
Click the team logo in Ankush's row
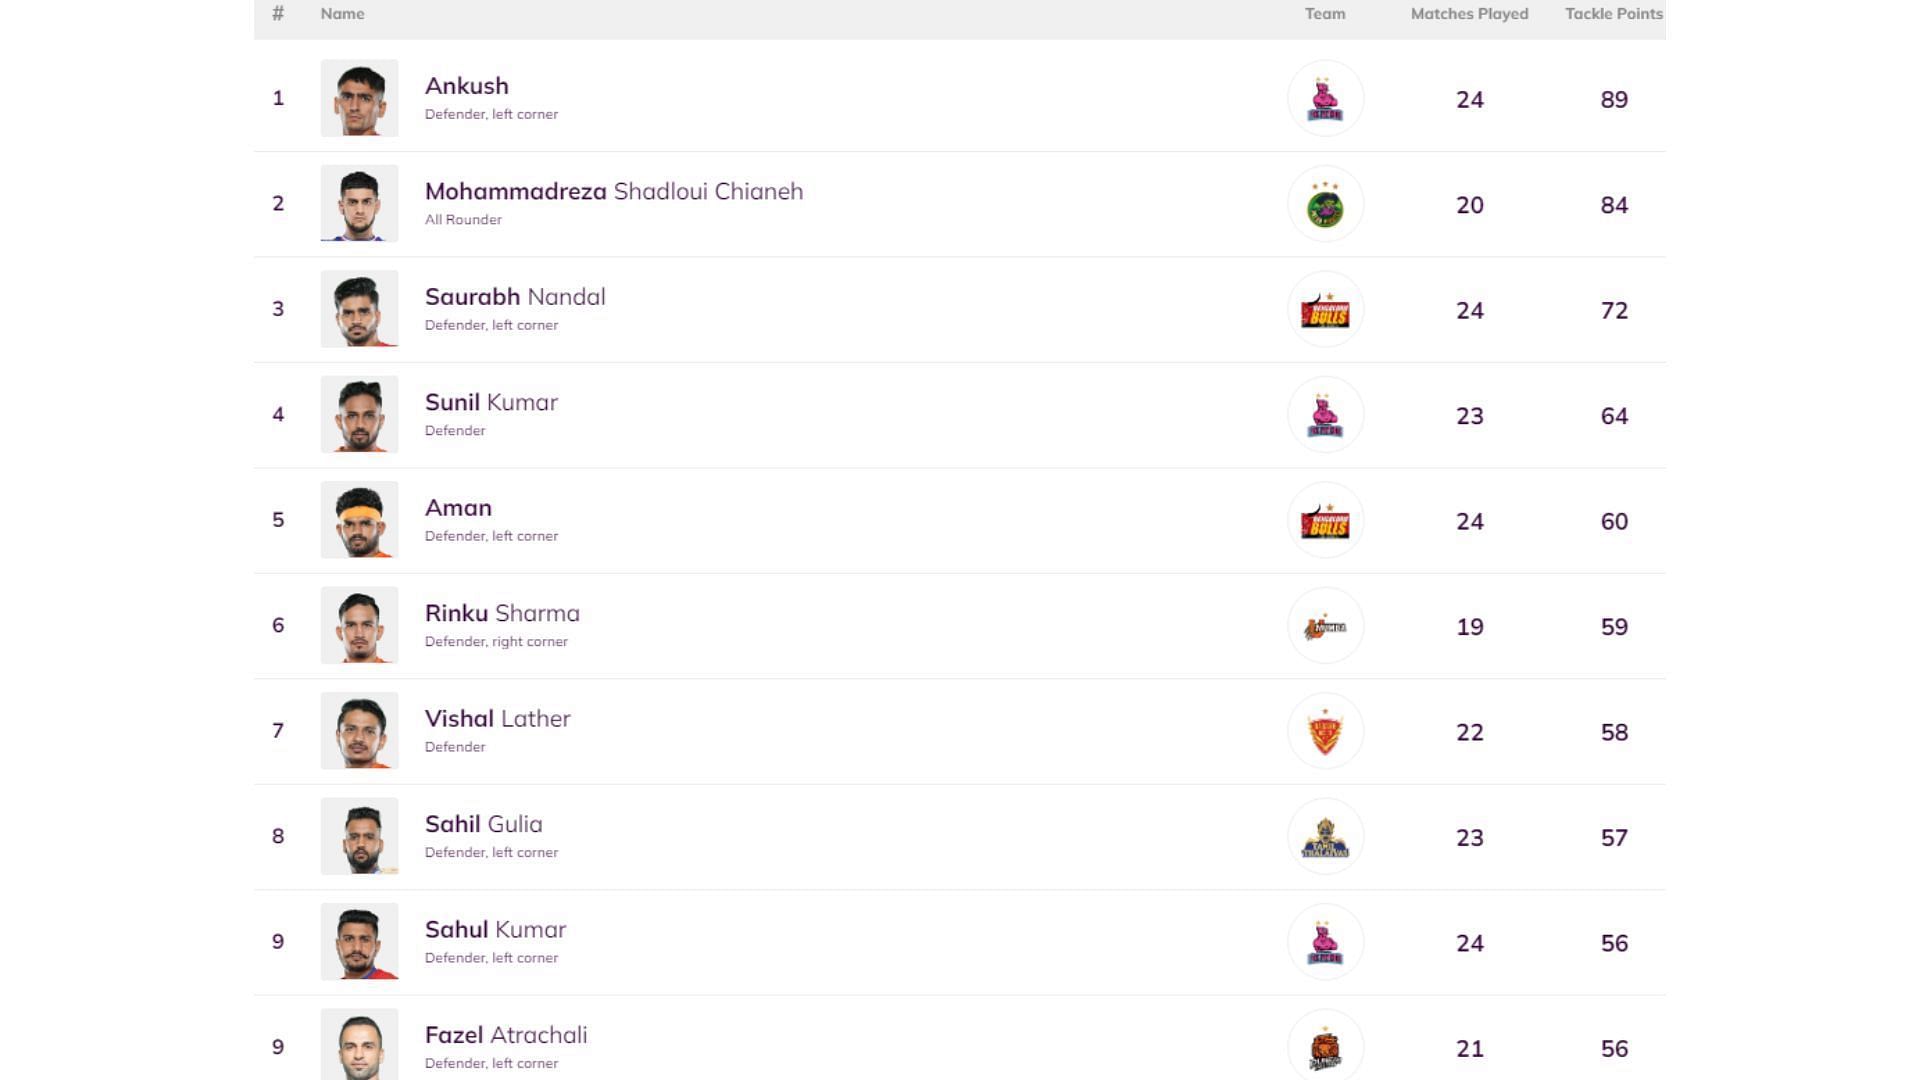click(x=1325, y=99)
